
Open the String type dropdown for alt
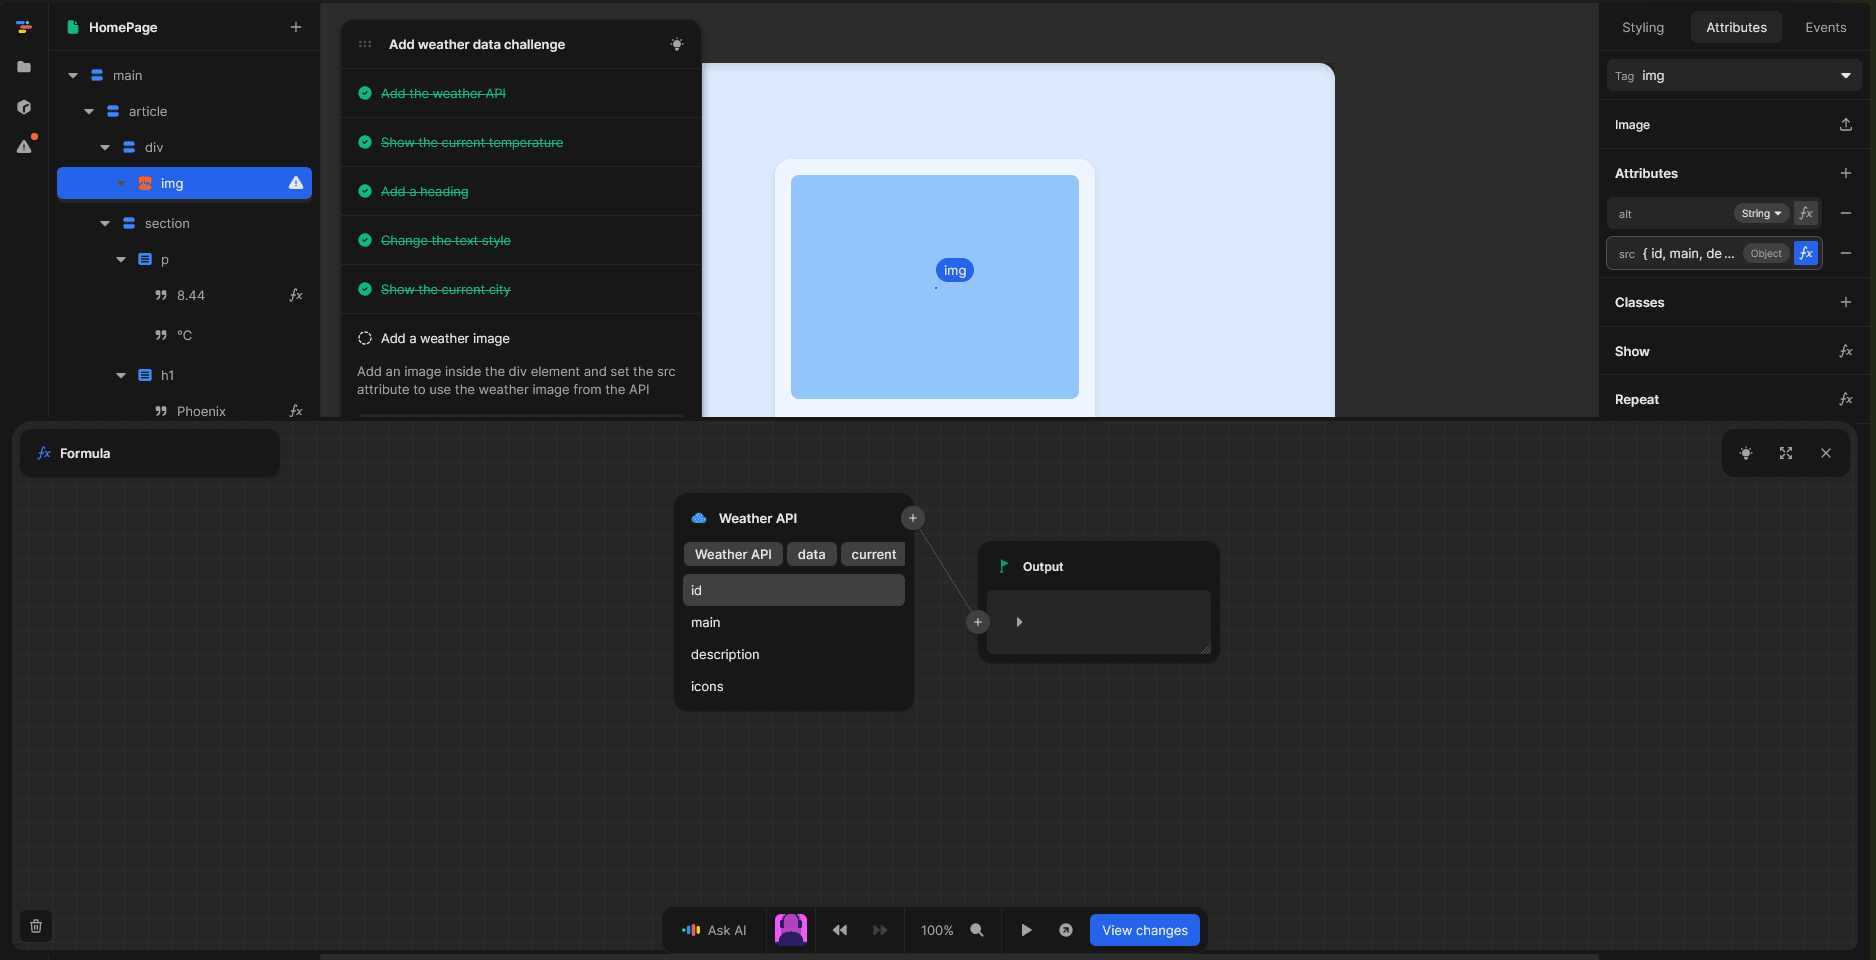1761,213
